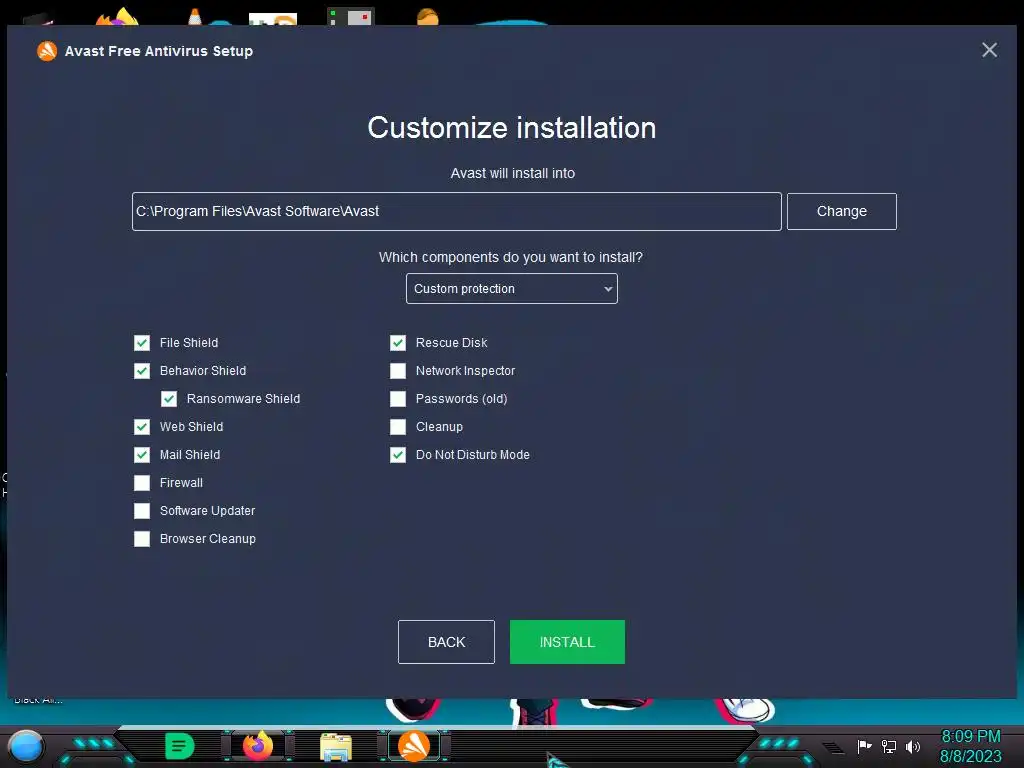Screen dimensions: 1024x768
Task: Click the install path input field
Action: pyautogui.click(x=456, y=212)
